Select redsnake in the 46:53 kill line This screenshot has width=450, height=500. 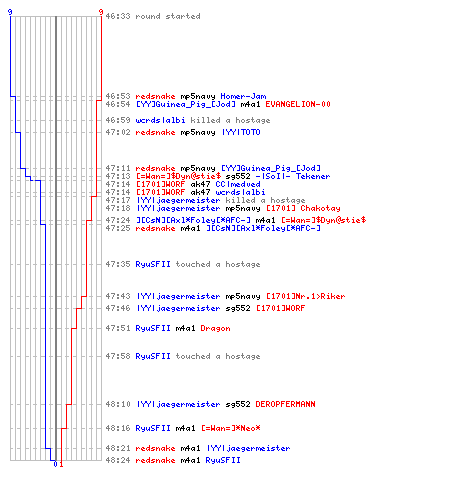(x=155, y=96)
